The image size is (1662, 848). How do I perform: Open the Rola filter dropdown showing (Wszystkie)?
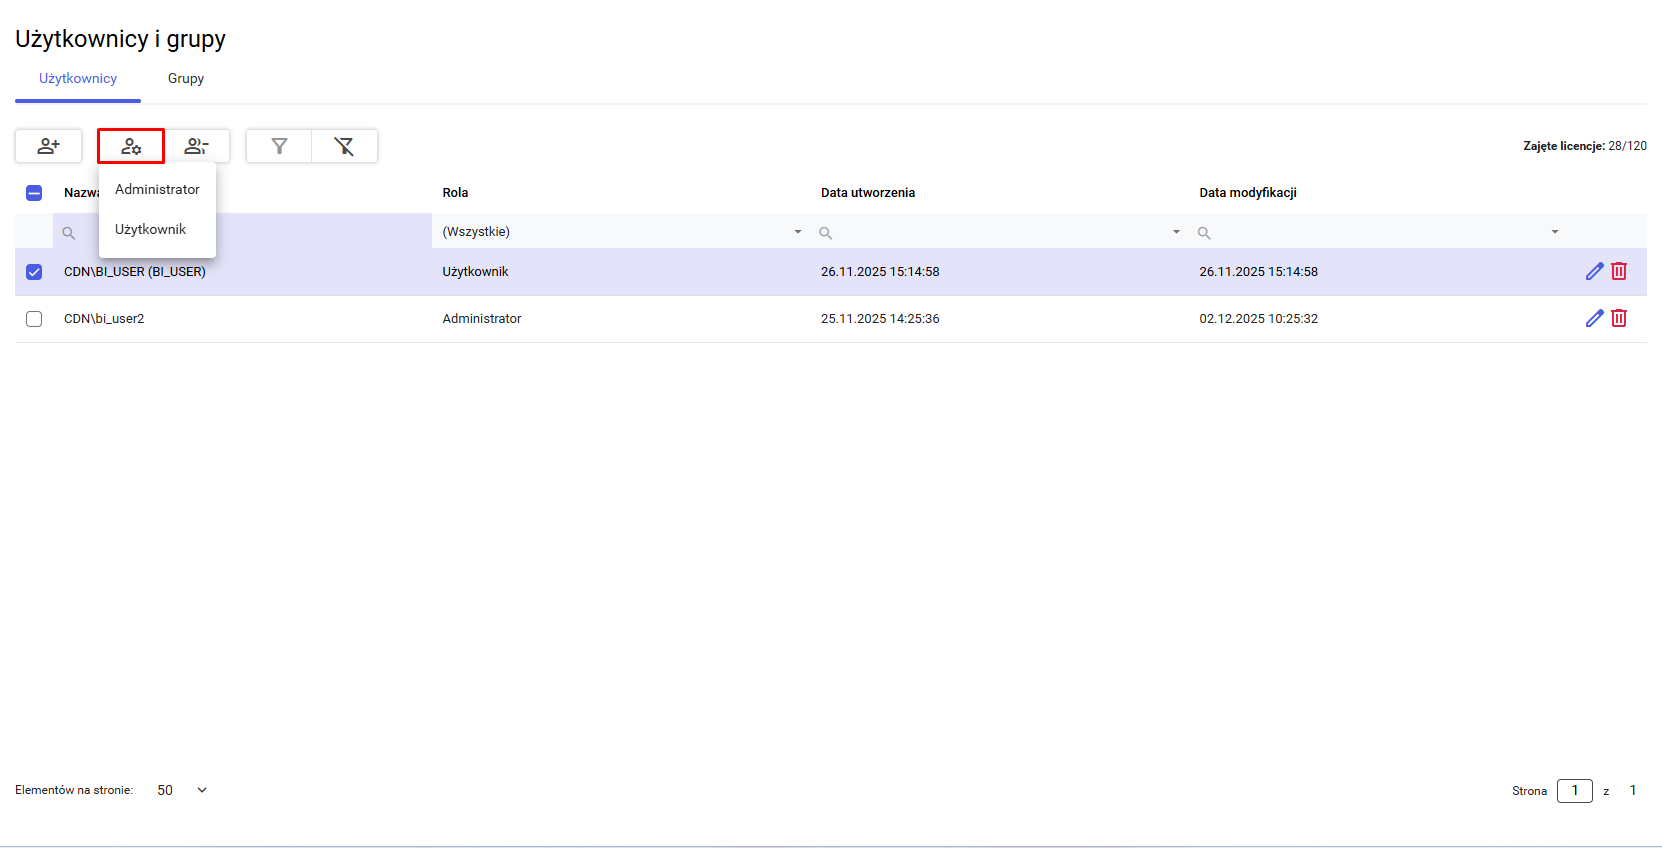[x=621, y=232]
